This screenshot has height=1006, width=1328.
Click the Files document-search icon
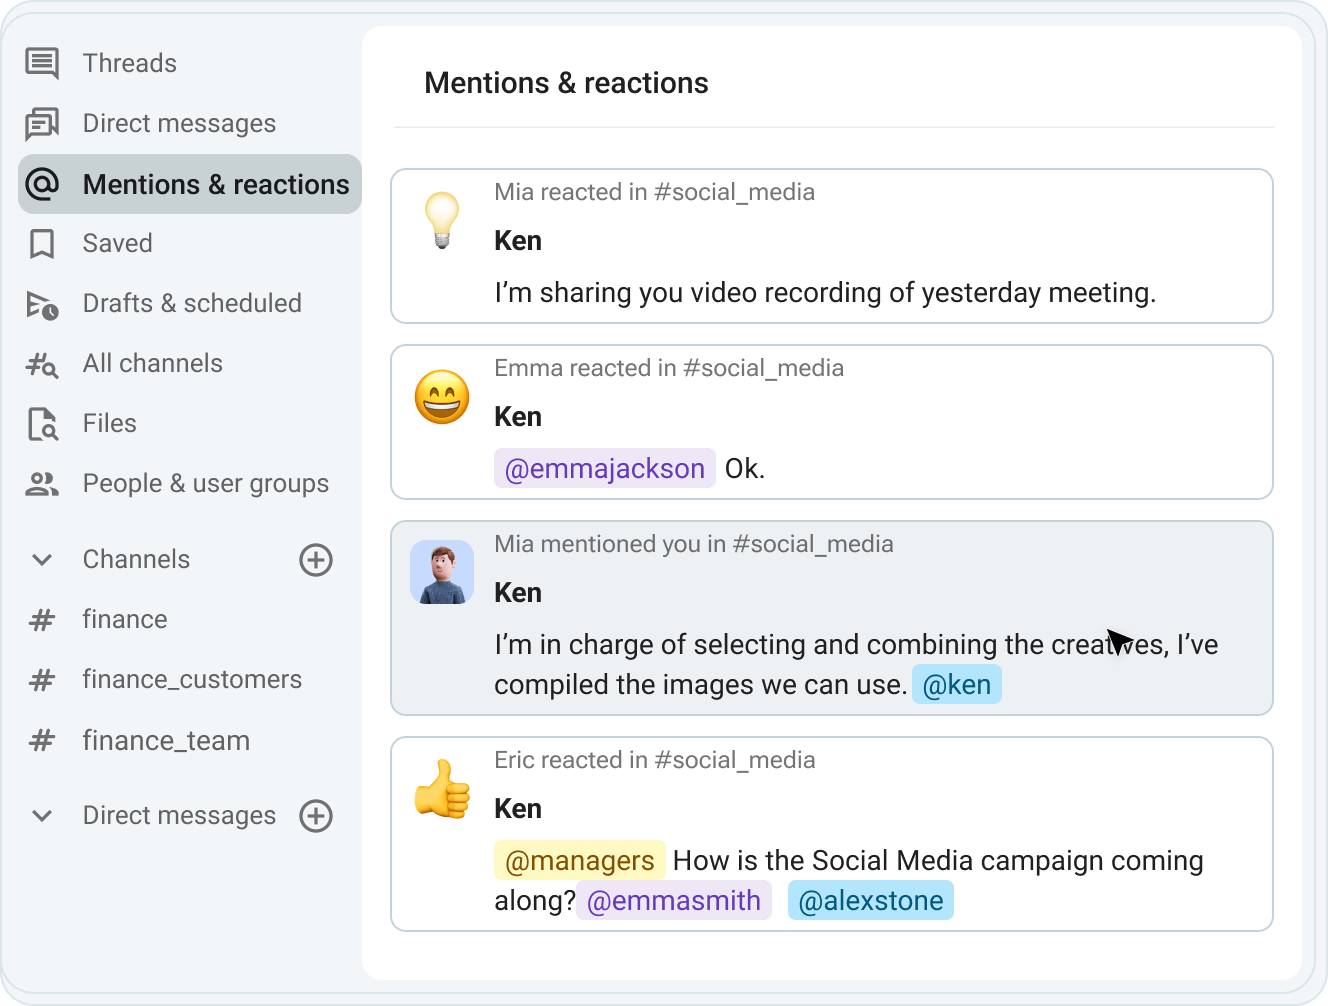tap(42, 424)
